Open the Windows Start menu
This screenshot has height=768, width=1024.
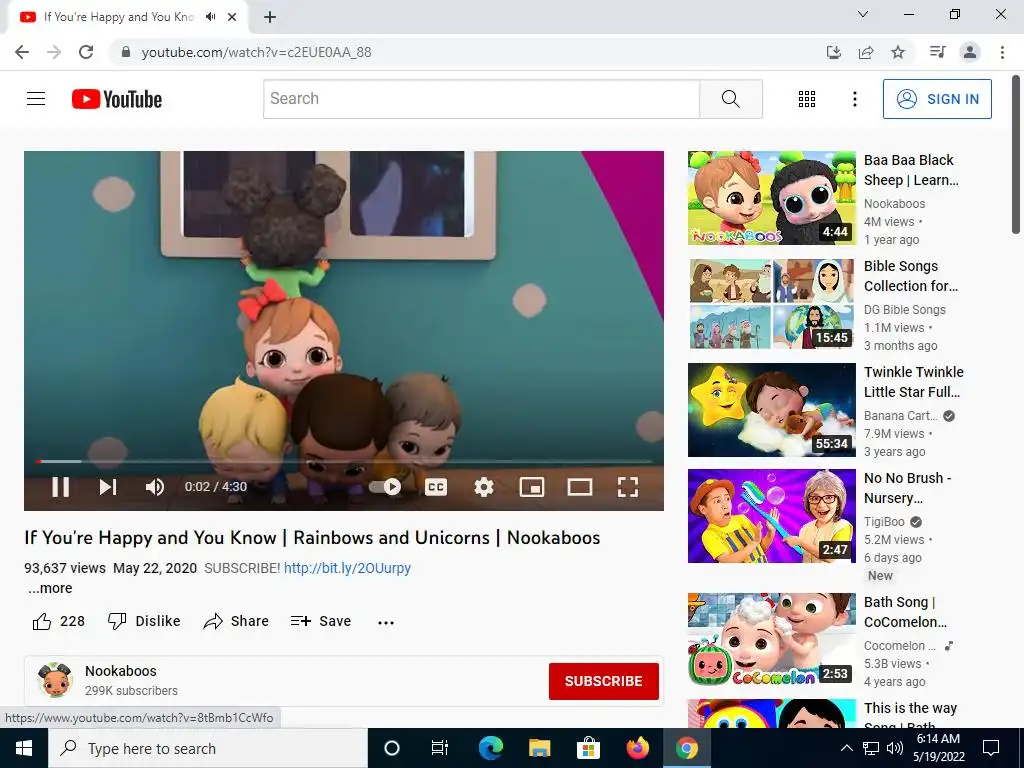coord(24,748)
